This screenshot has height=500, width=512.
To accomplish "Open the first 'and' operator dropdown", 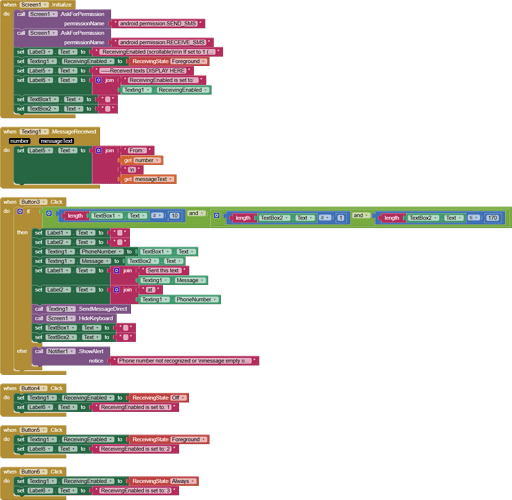I will [x=197, y=213].
